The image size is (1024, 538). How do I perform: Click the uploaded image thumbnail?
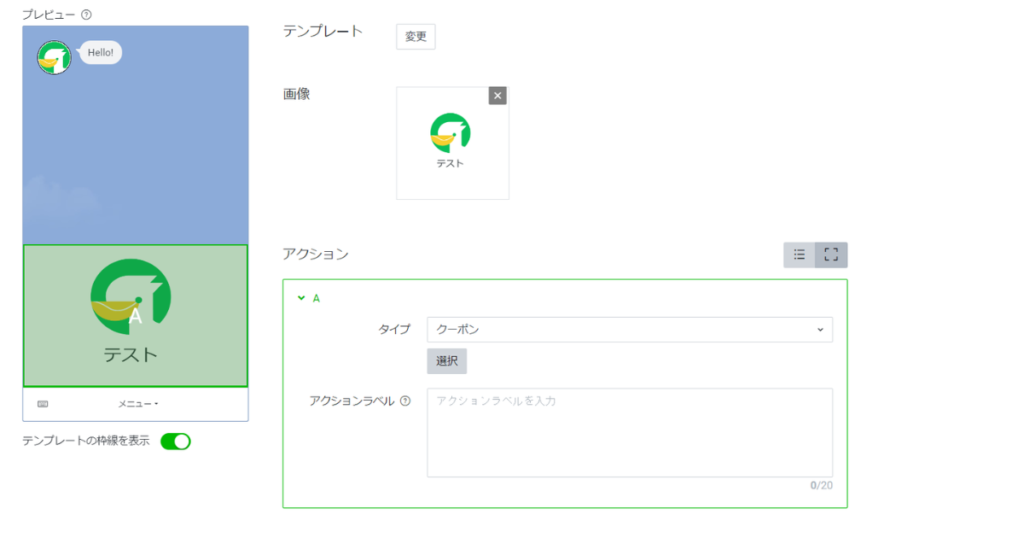[x=453, y=143]
